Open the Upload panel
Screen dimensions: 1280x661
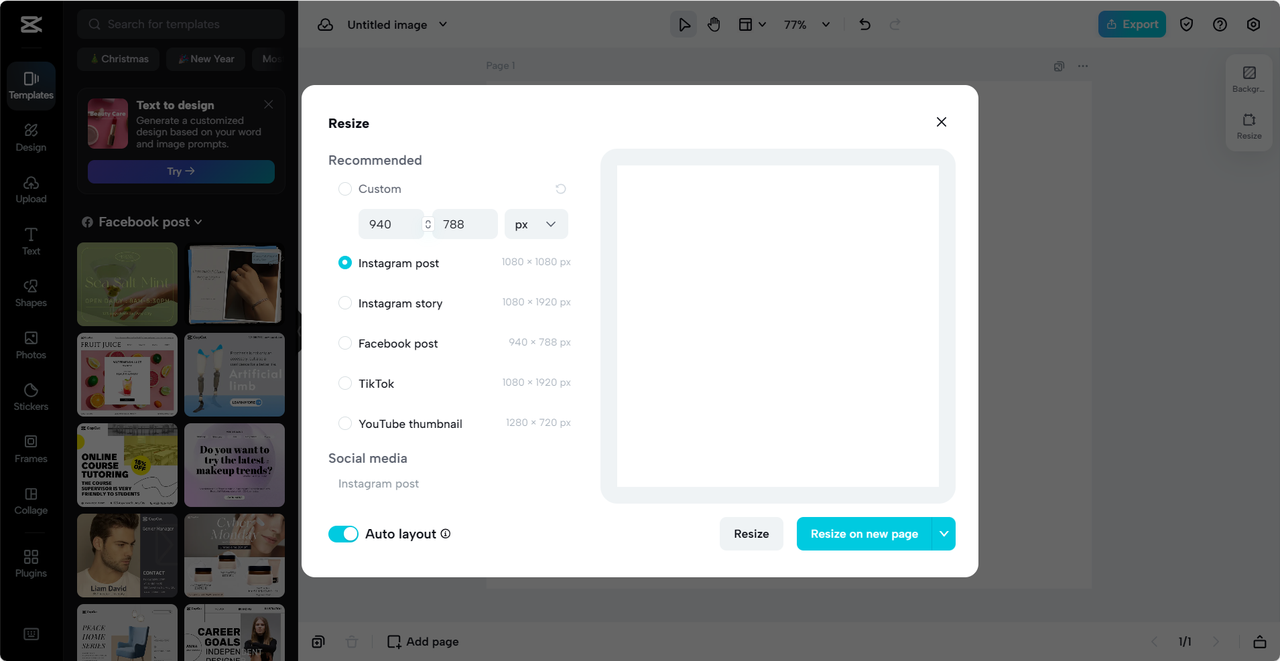[x=31, y=189]
